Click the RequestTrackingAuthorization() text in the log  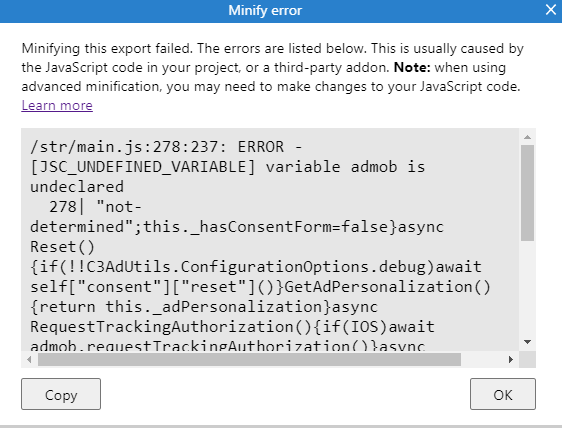pos(171,327)
